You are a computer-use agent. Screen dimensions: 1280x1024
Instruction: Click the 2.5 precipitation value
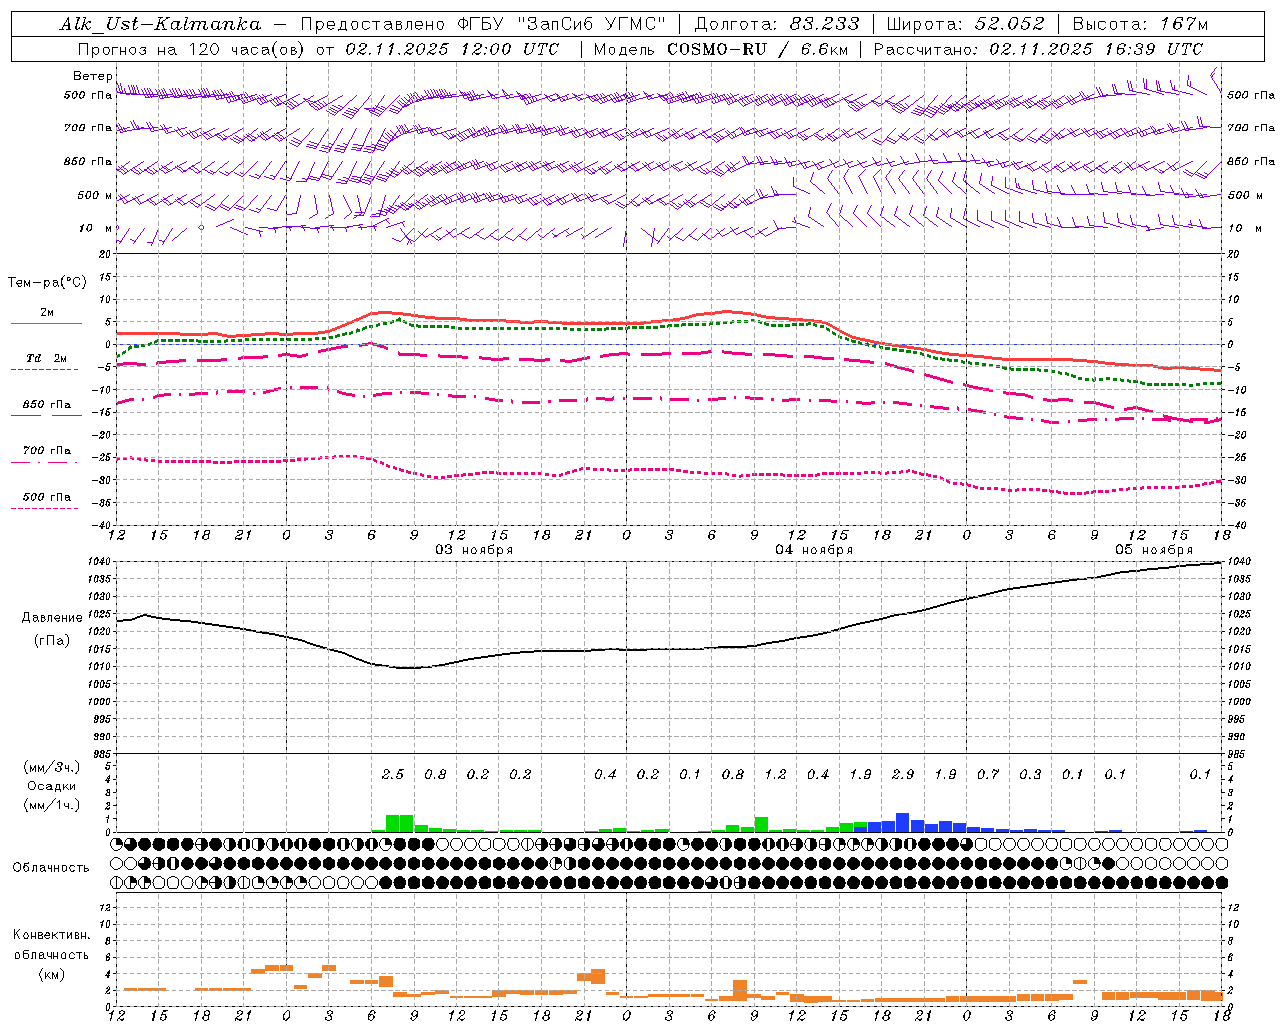tap(393, 774)
